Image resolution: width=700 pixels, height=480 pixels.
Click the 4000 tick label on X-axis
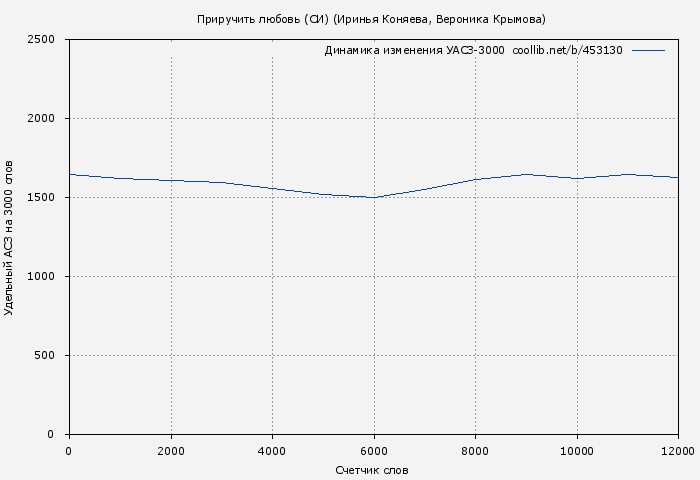click(272, 451)
